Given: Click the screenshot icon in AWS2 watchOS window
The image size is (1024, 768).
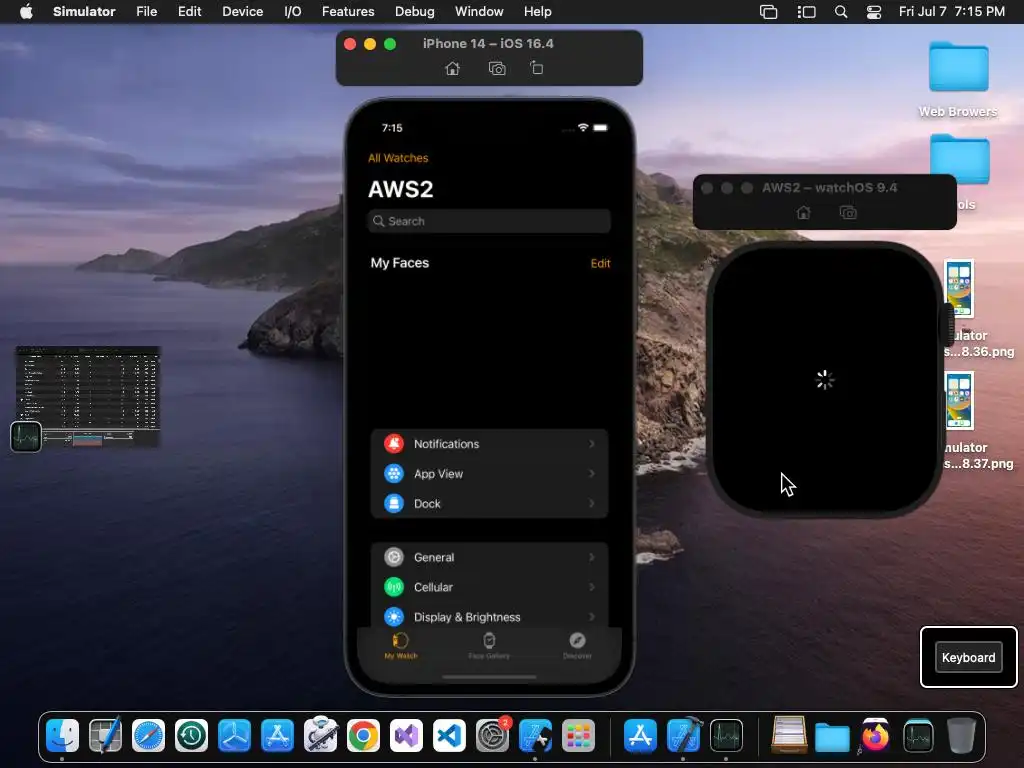Looking at the screenshot, I should point(848,213).
